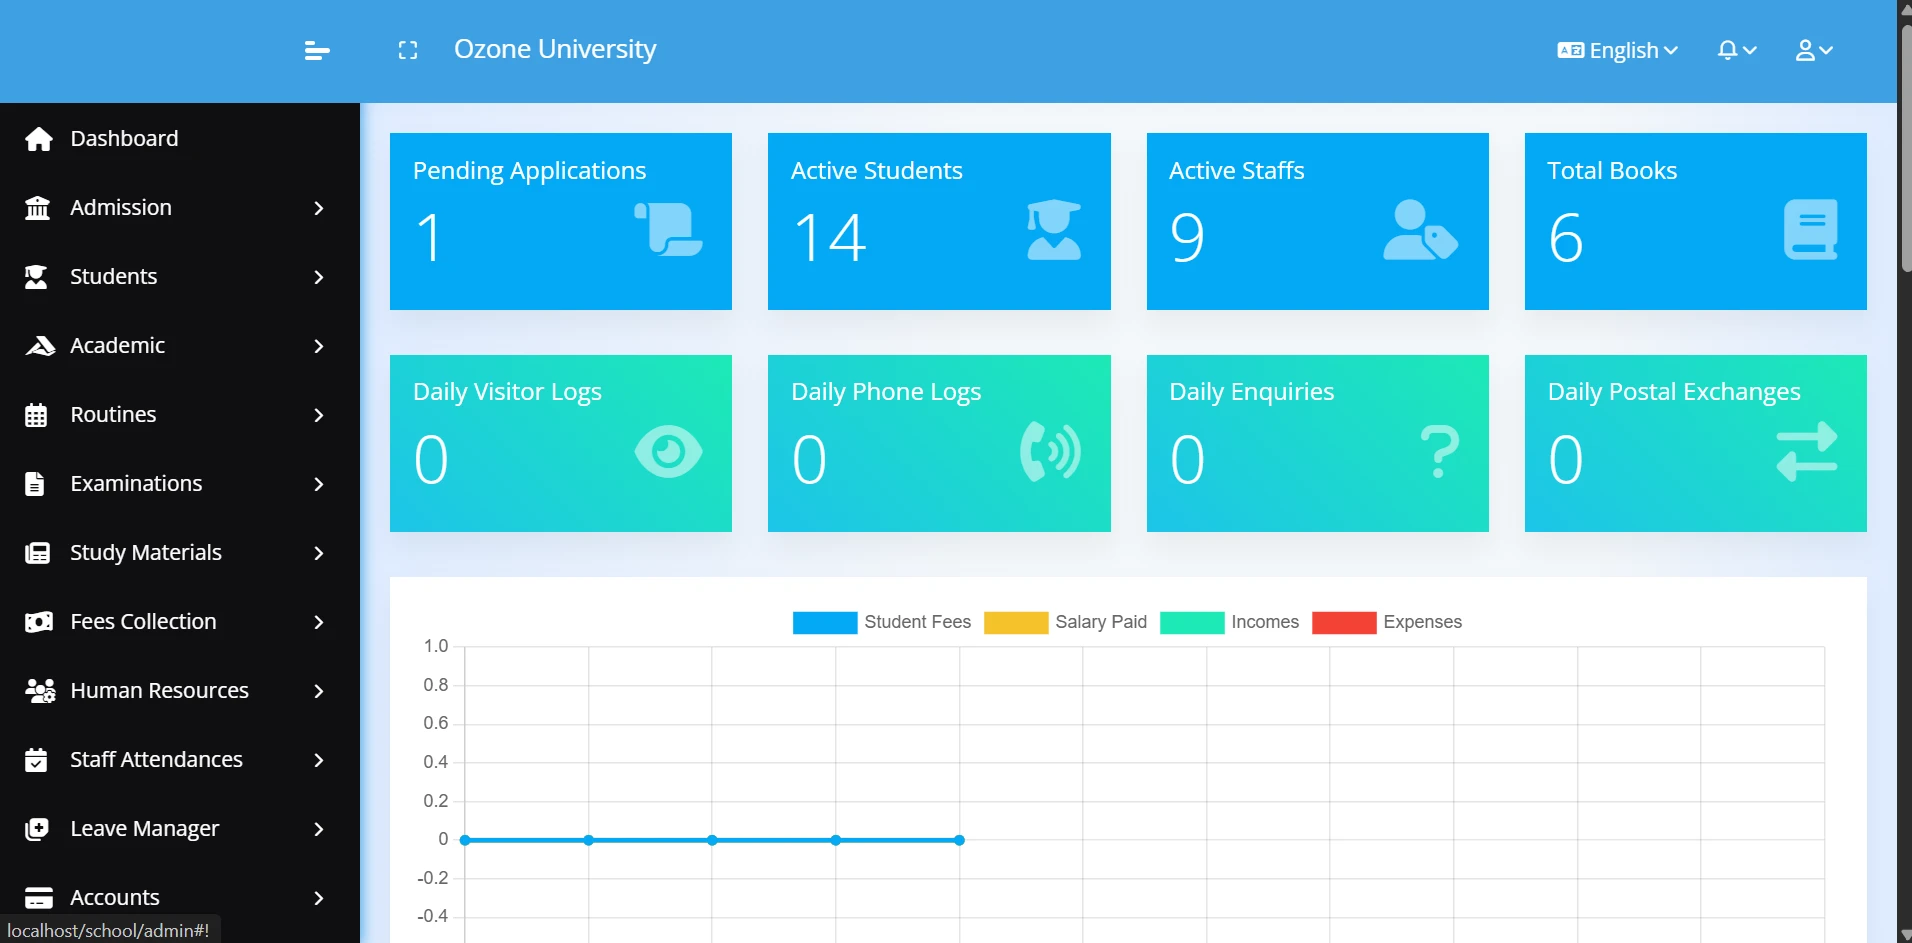Screen dimensions: 1912x943
Task: Click the exchange arrows icon on Postal Exchanges
Action: (x=1807, y=452)
